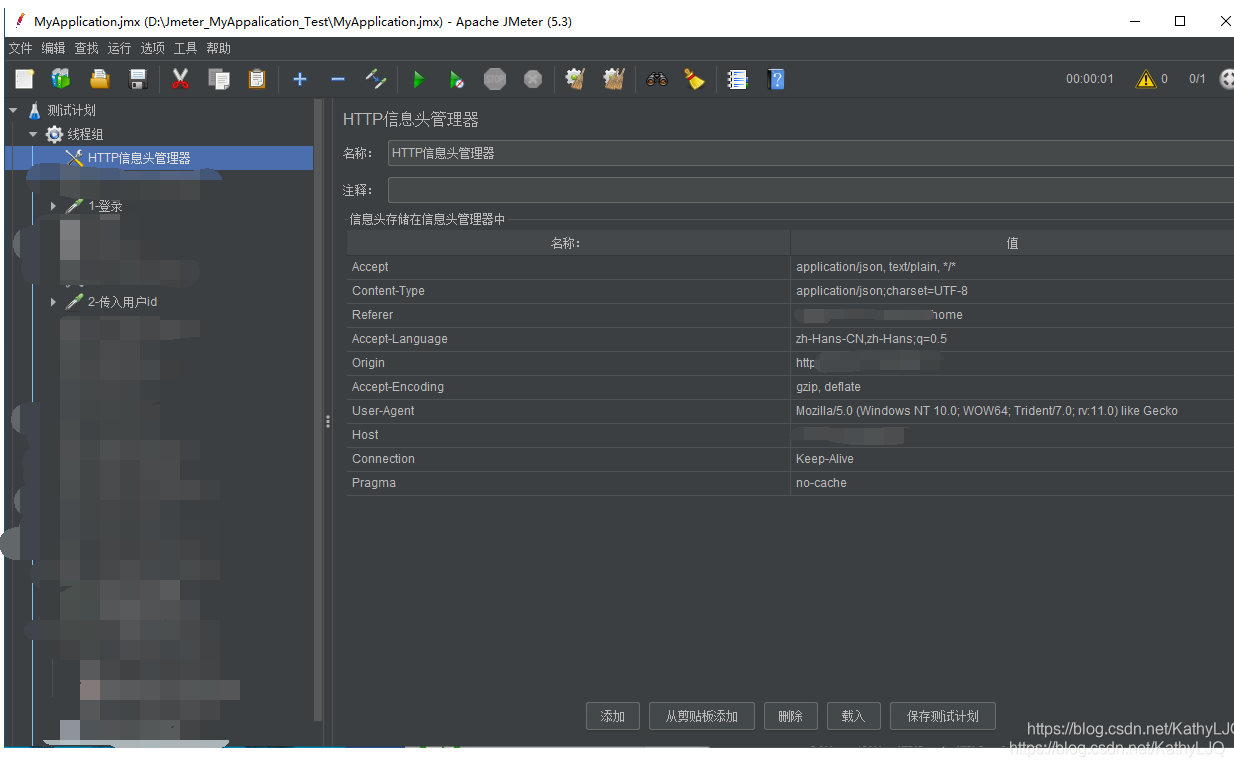Image resolution: width=1234 pixels, height=767 pixels.
Task: Expand all tree nodes with plus icon
Action: [x=299, y=79]
